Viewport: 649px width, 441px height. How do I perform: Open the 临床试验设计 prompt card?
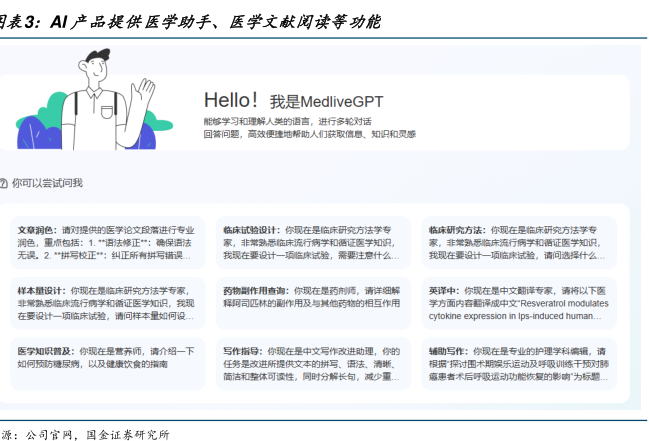point(315,242)
